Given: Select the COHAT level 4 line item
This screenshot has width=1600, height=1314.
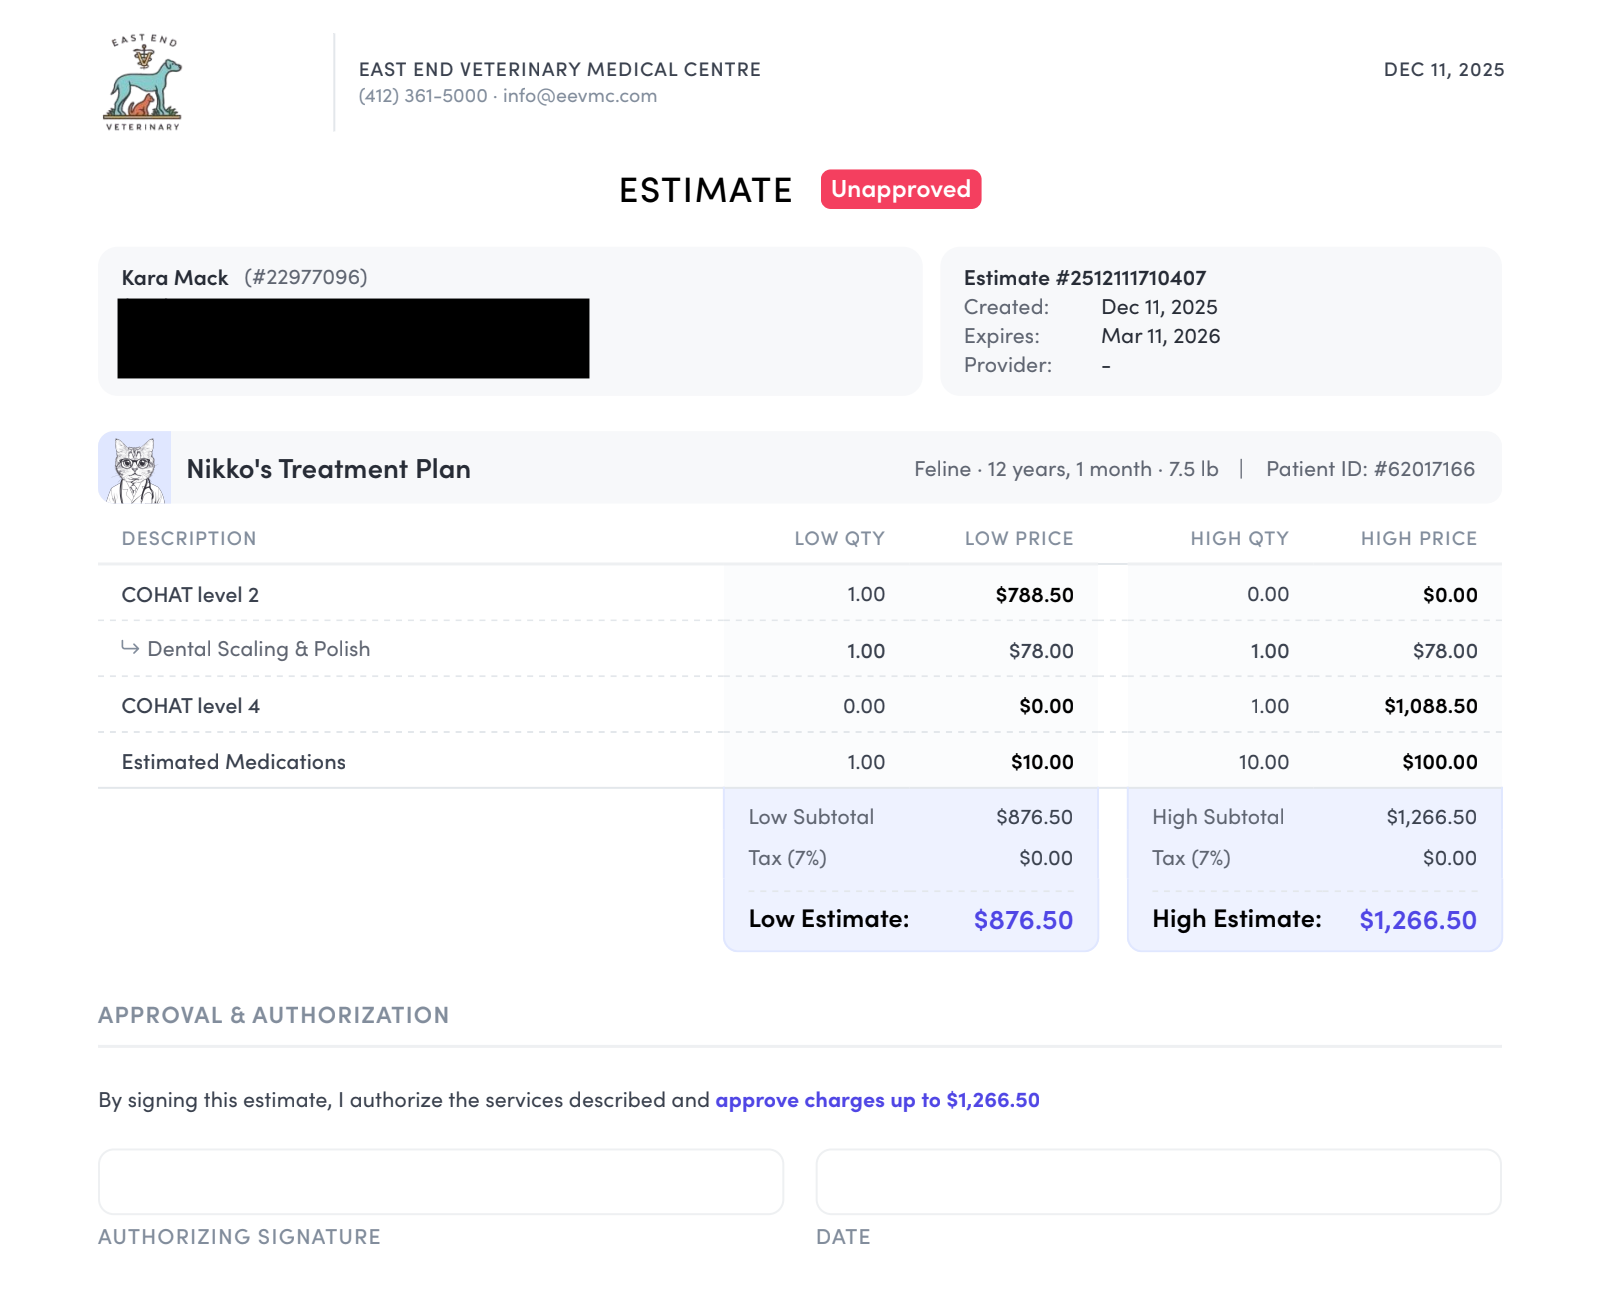Looking at the screenshot, I should [x=190, y=706].
